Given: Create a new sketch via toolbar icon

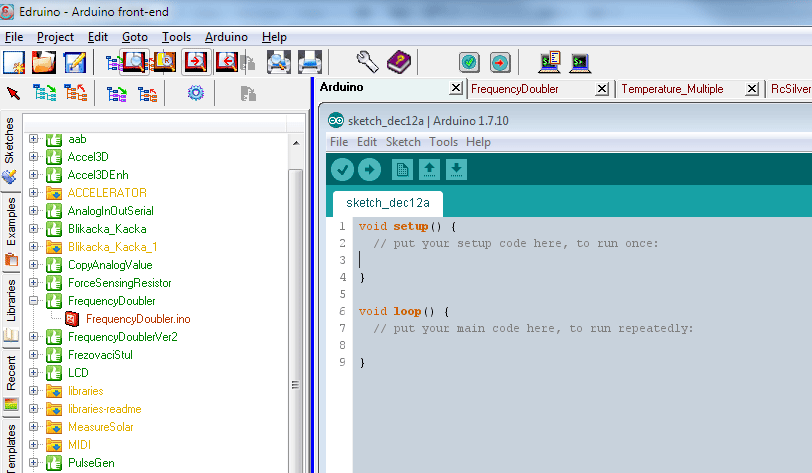Looking at the screenshot, I should click(14, 63).
